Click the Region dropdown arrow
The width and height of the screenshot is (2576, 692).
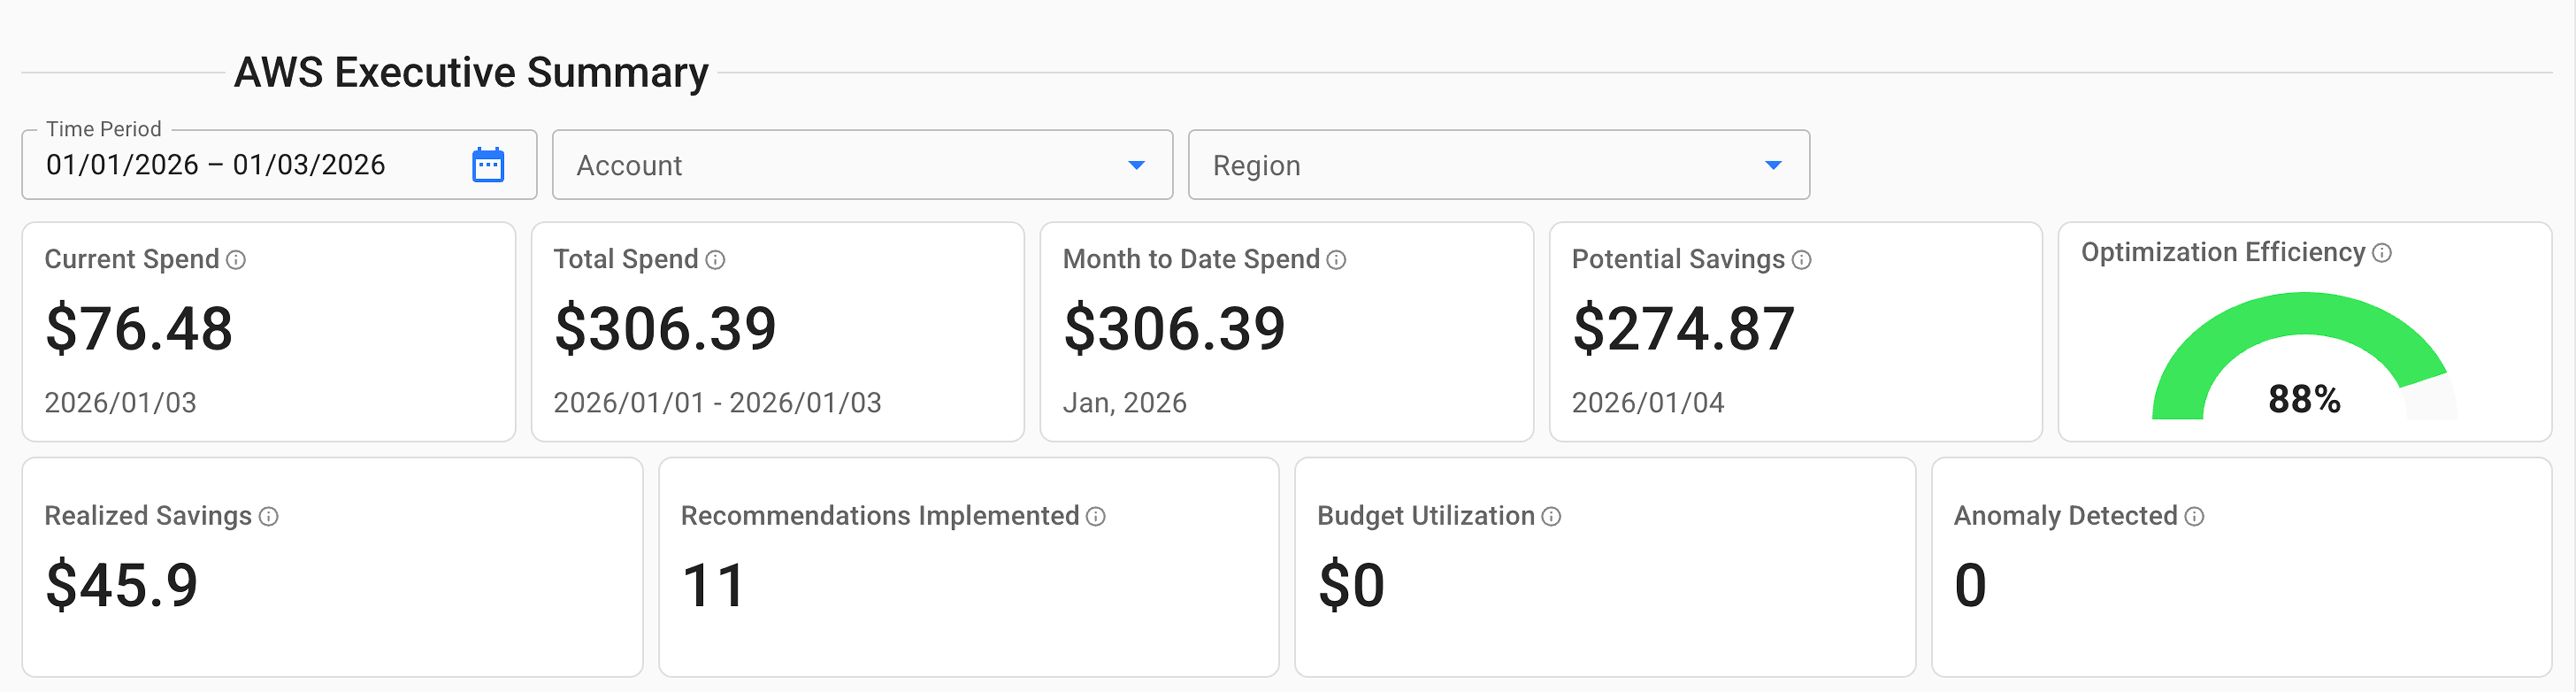point(1773,165)
